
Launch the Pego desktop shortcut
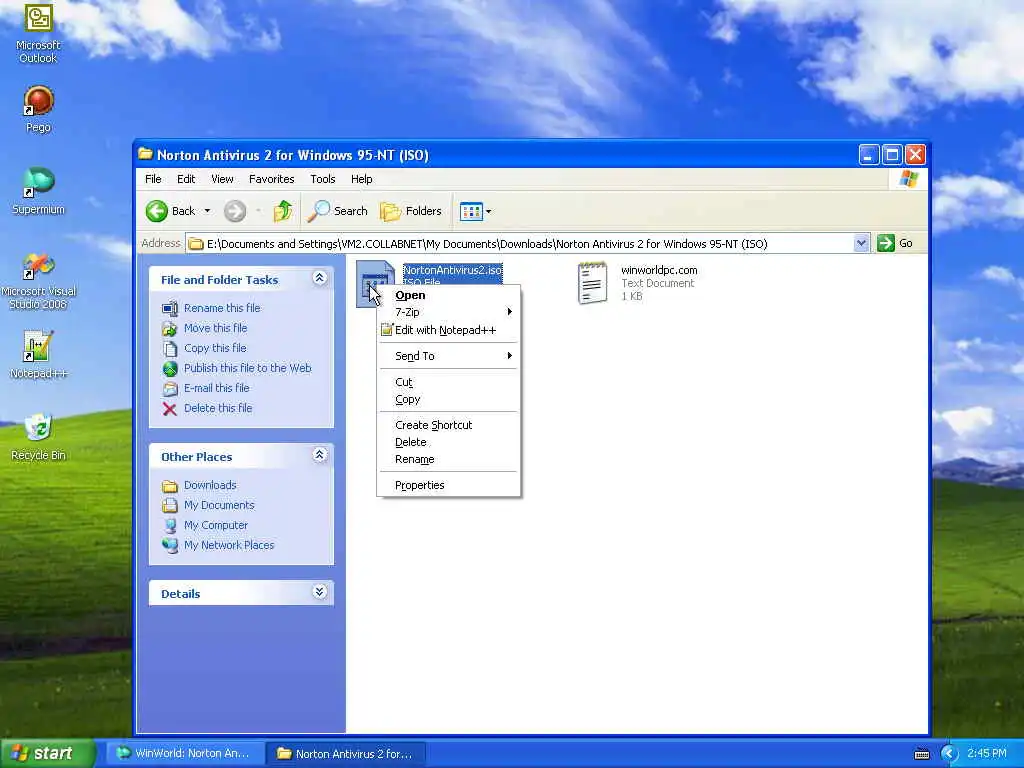38,110
